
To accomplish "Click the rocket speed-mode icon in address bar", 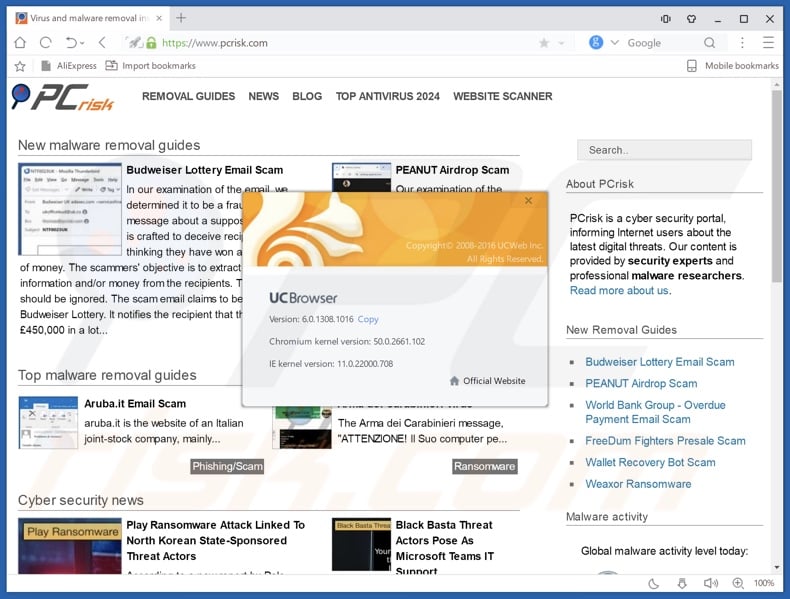I will pyautogui.click(x=135, y=43).
